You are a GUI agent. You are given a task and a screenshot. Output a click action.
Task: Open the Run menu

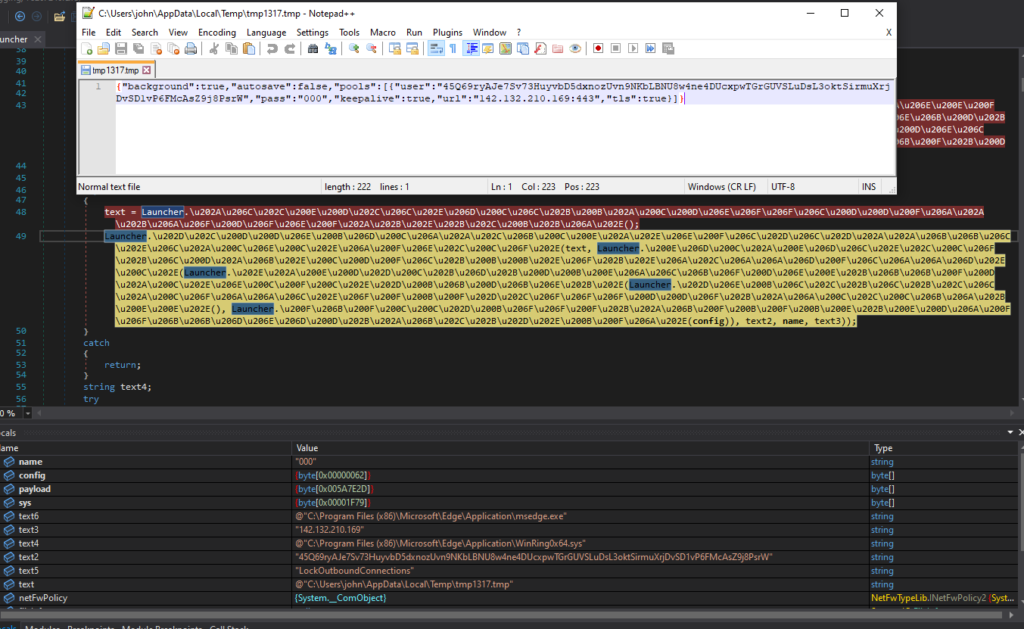[x=414, y=33]
